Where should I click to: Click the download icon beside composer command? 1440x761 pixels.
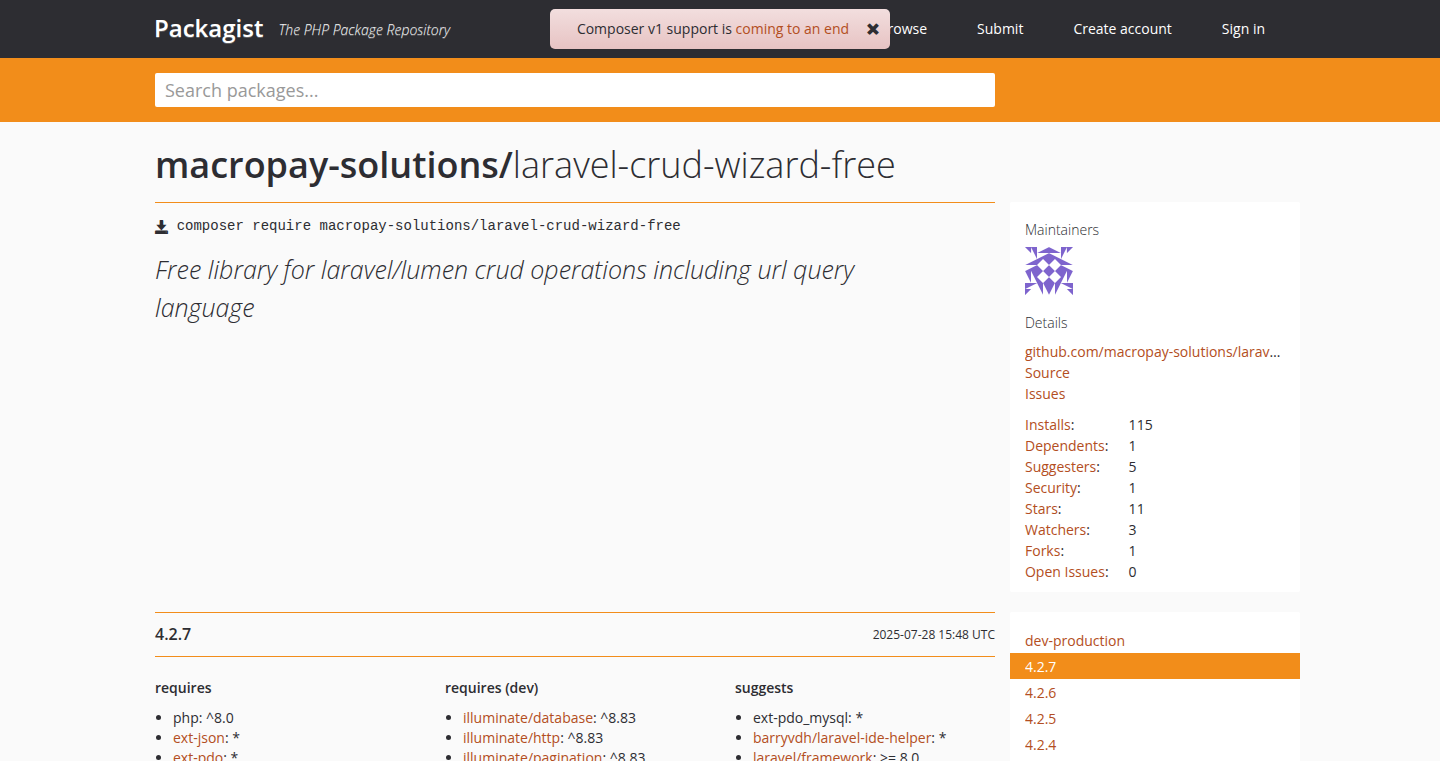click(x=162, y=226)
